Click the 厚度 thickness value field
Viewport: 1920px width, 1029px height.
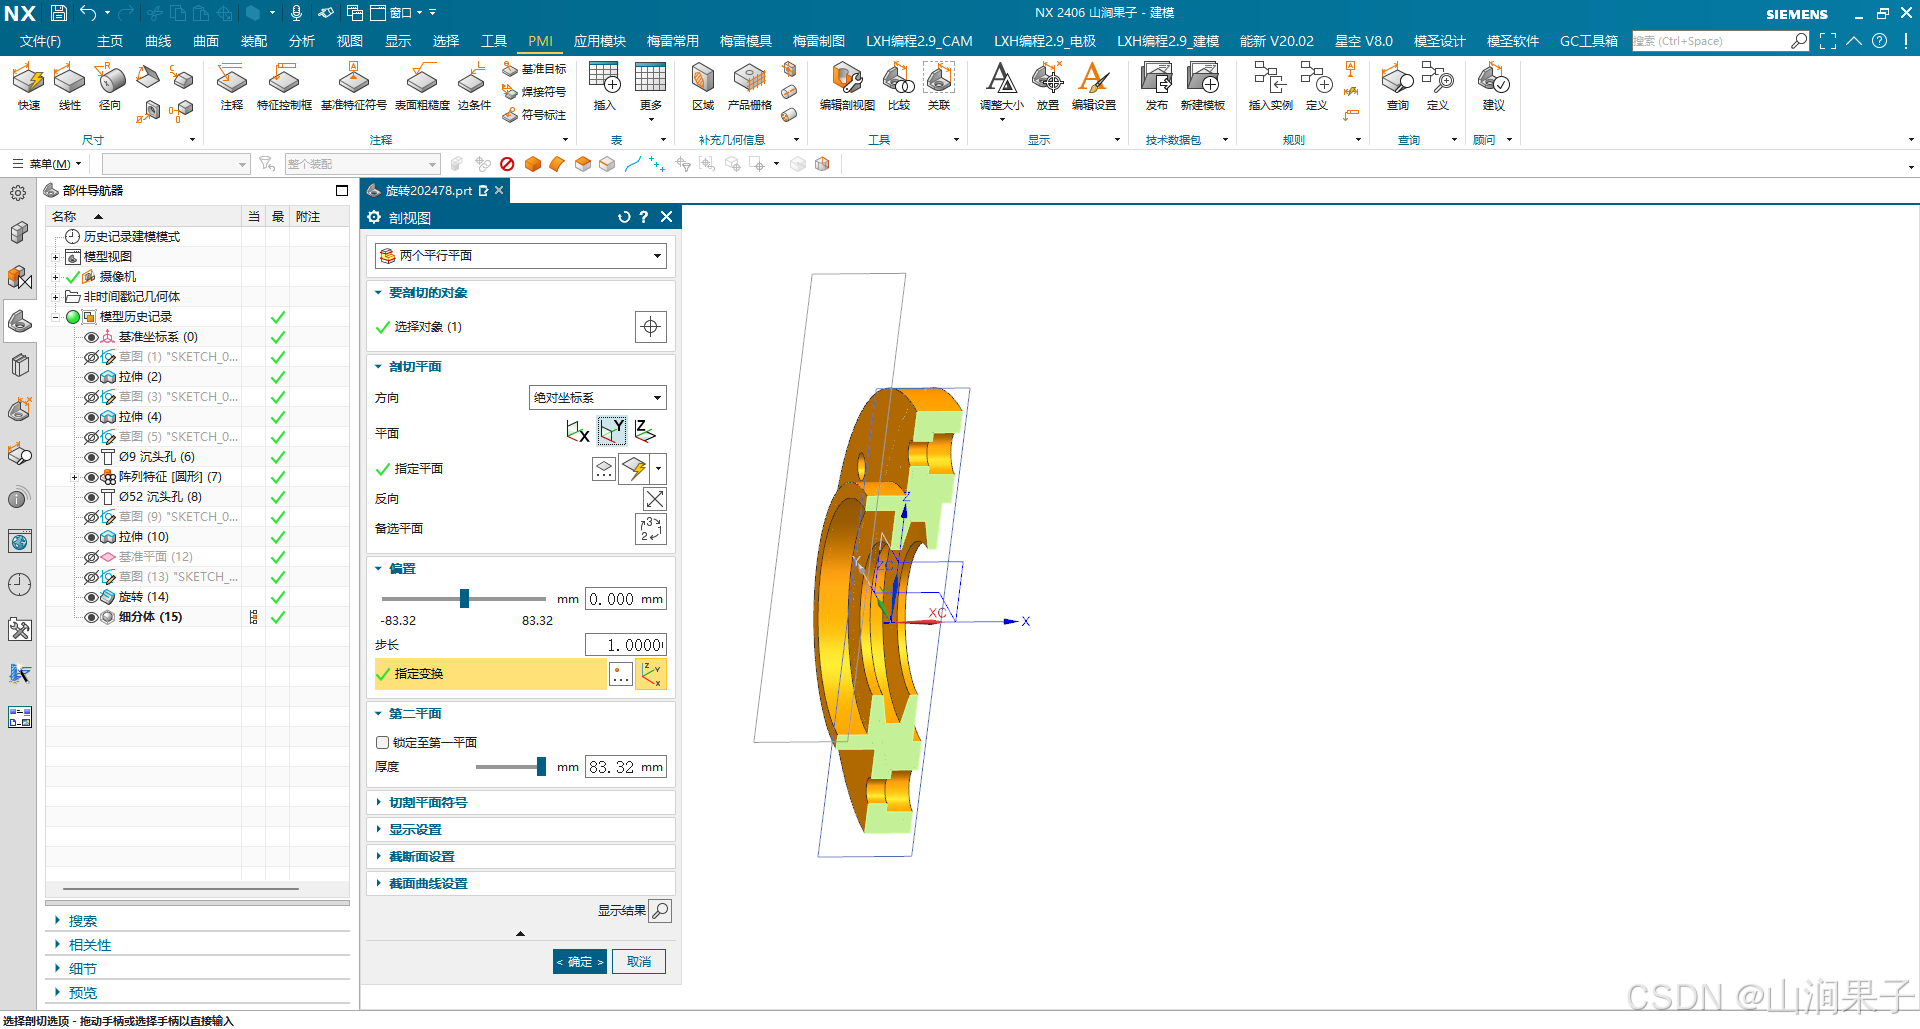click(x=626, y=767)
